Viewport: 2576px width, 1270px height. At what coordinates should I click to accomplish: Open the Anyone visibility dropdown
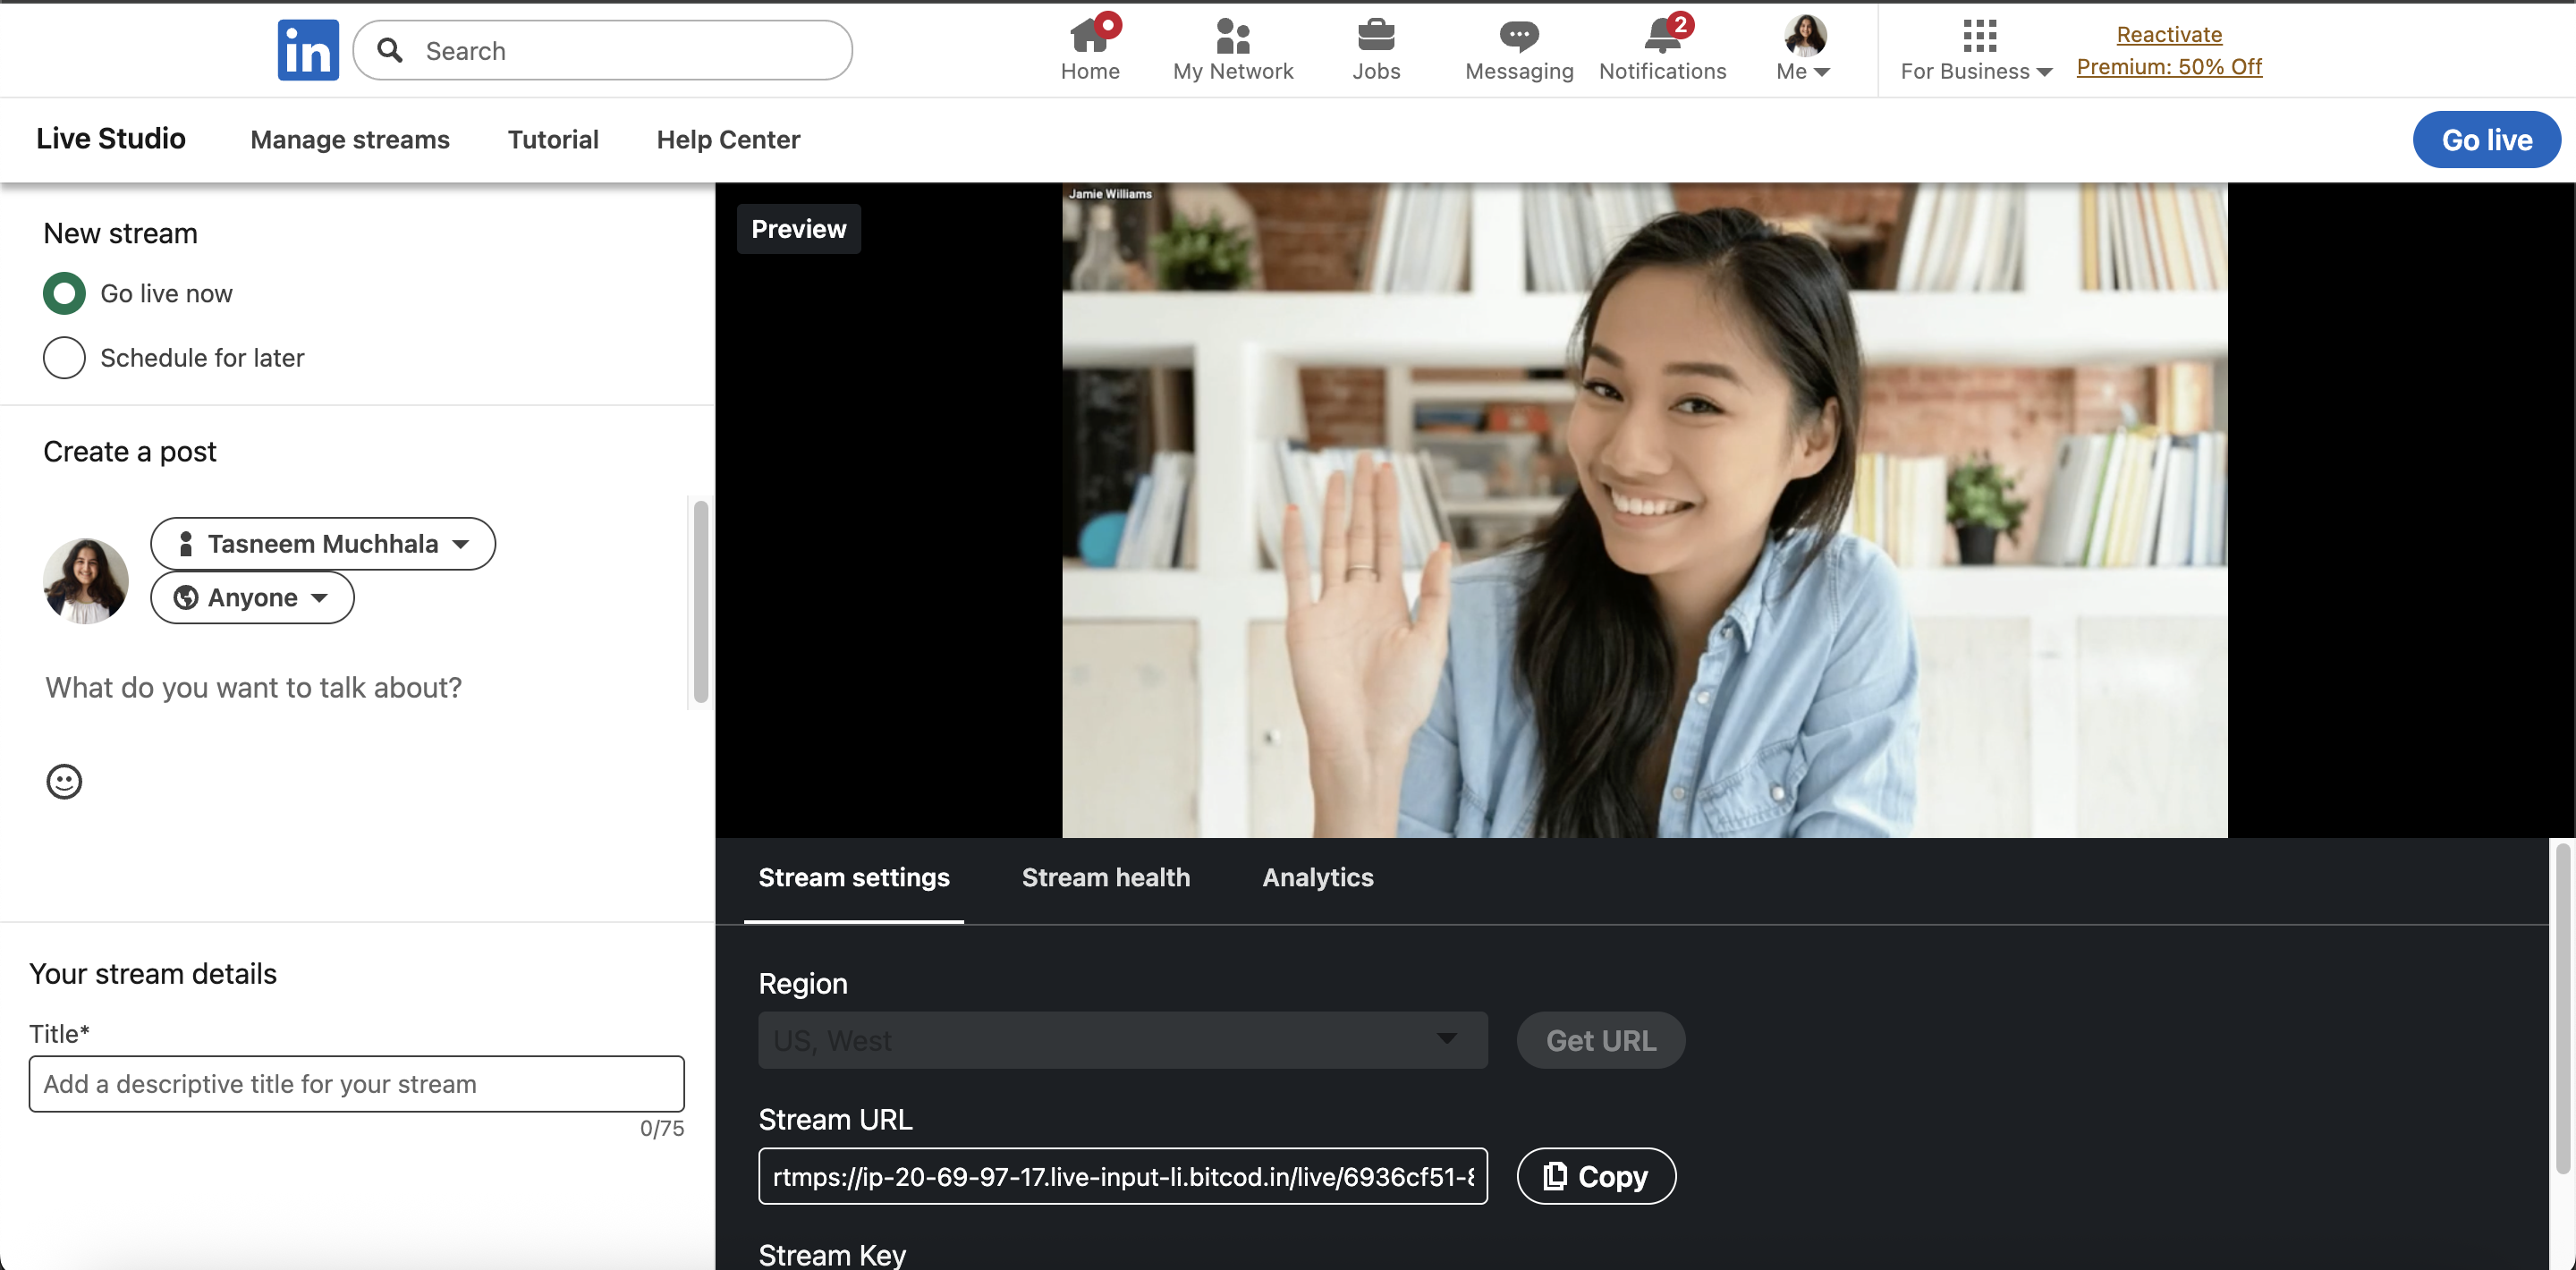[x=252, y=598]
